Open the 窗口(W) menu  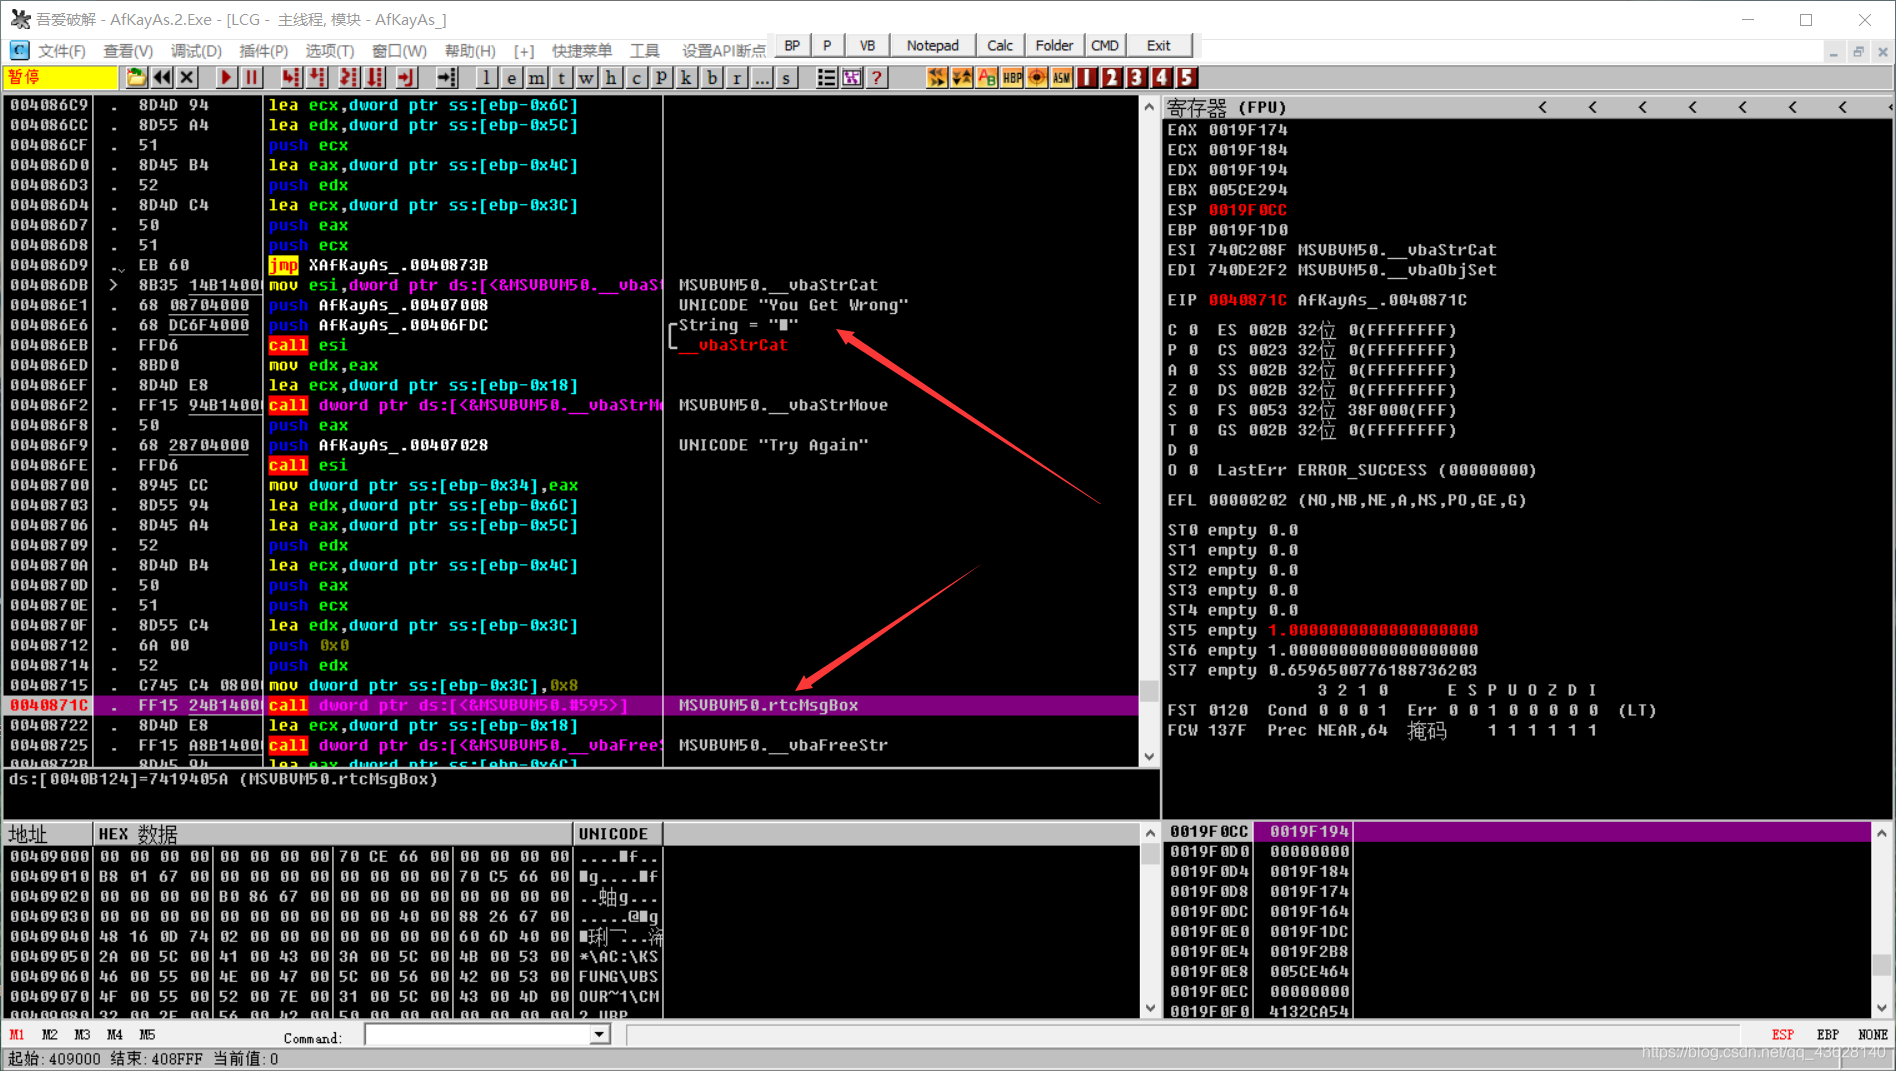pyautogui.click(x=399, y=50)
